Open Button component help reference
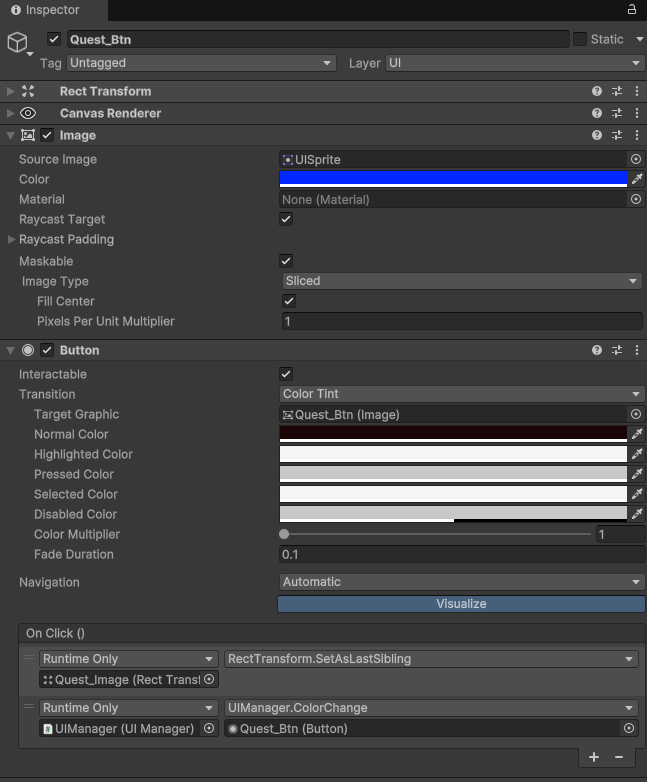Screen dimensions: 647x782 (597, 350)
